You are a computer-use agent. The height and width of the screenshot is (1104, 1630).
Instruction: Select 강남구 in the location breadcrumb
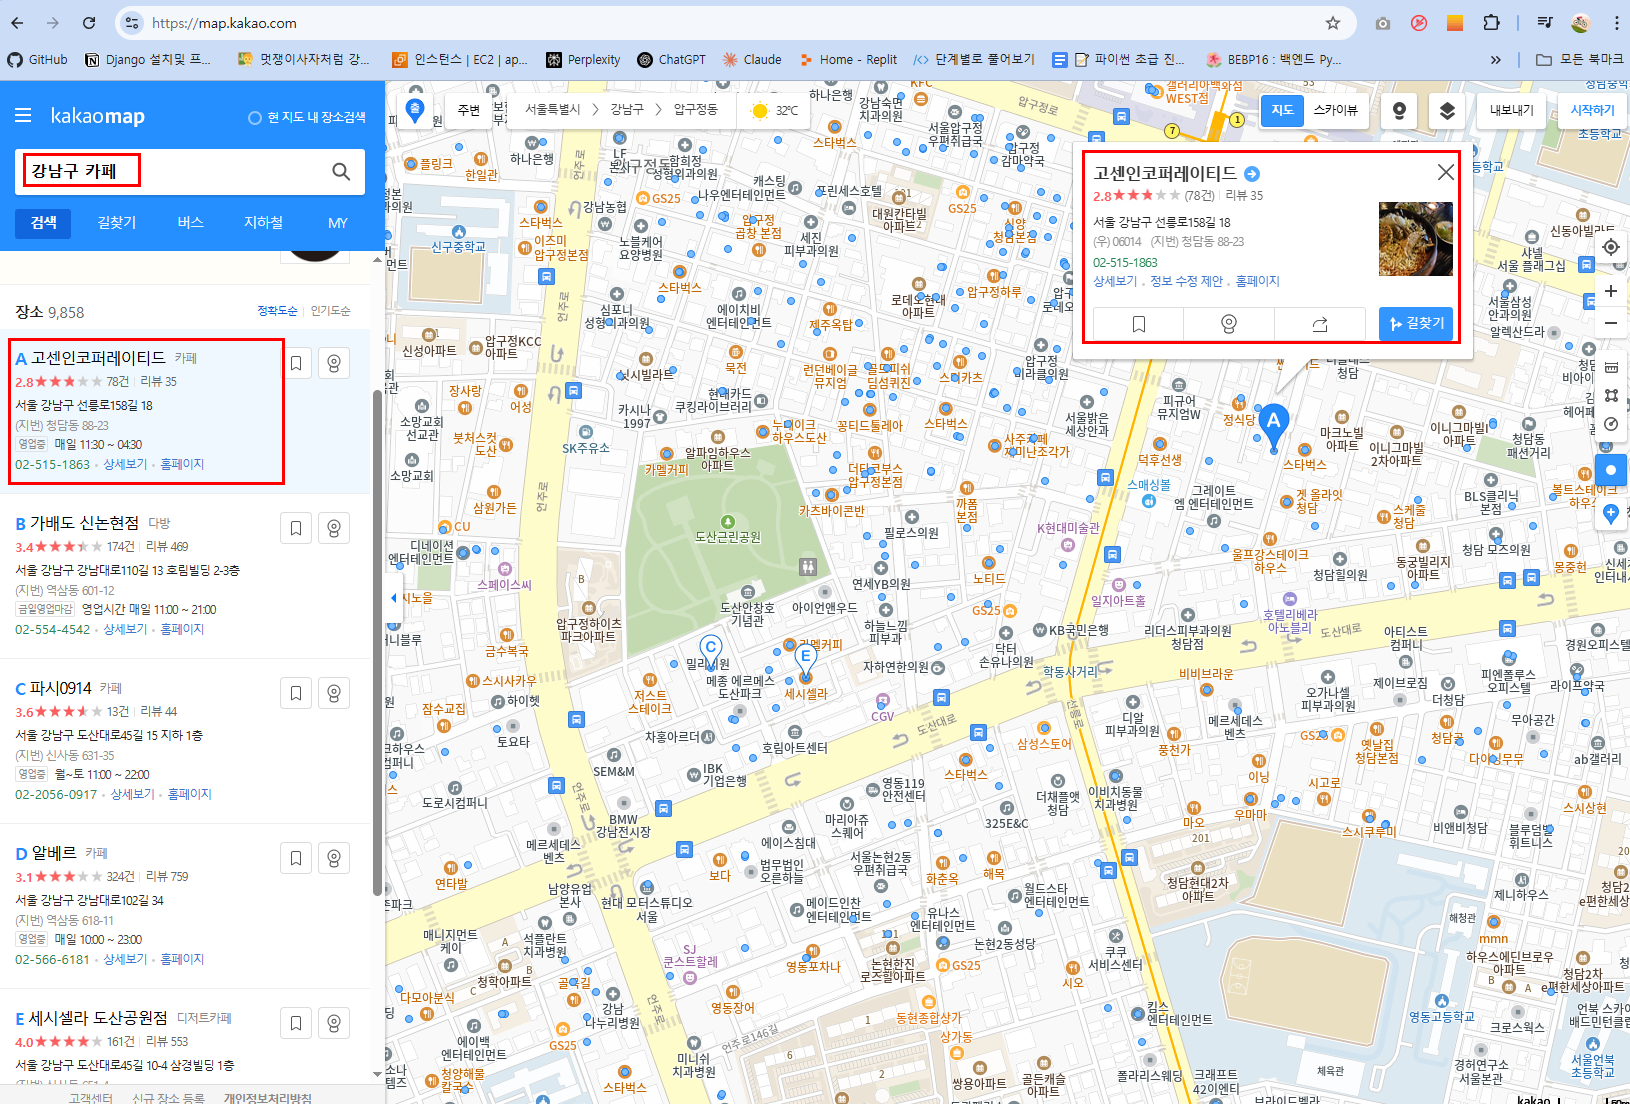pyautogui.click(x=627, y=109)
